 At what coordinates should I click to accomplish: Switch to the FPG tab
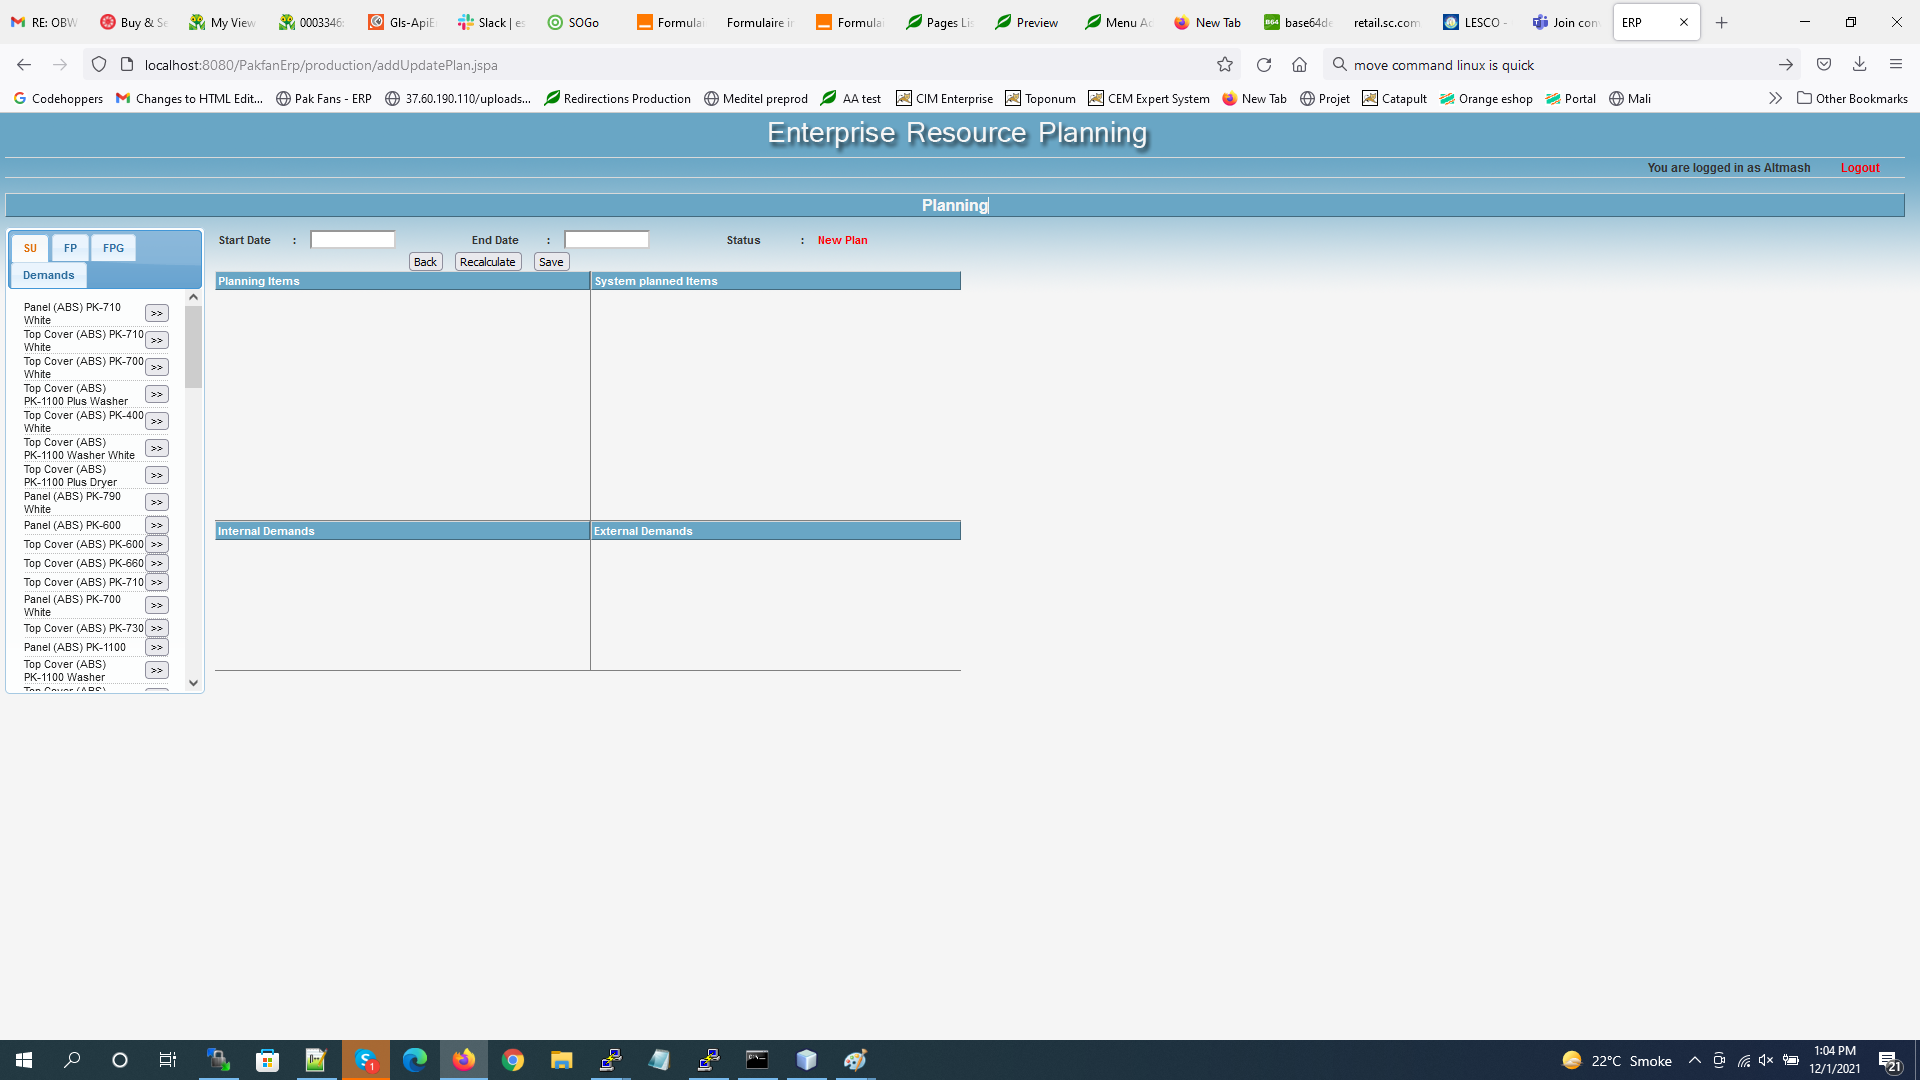(x=113, y=248)
